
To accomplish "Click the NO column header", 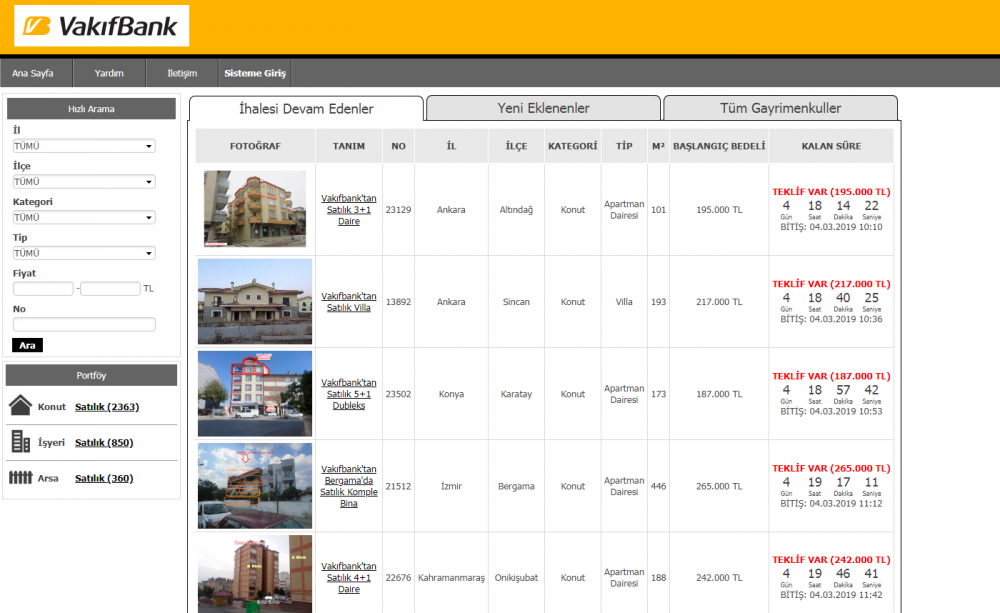I will coord(399,146).
